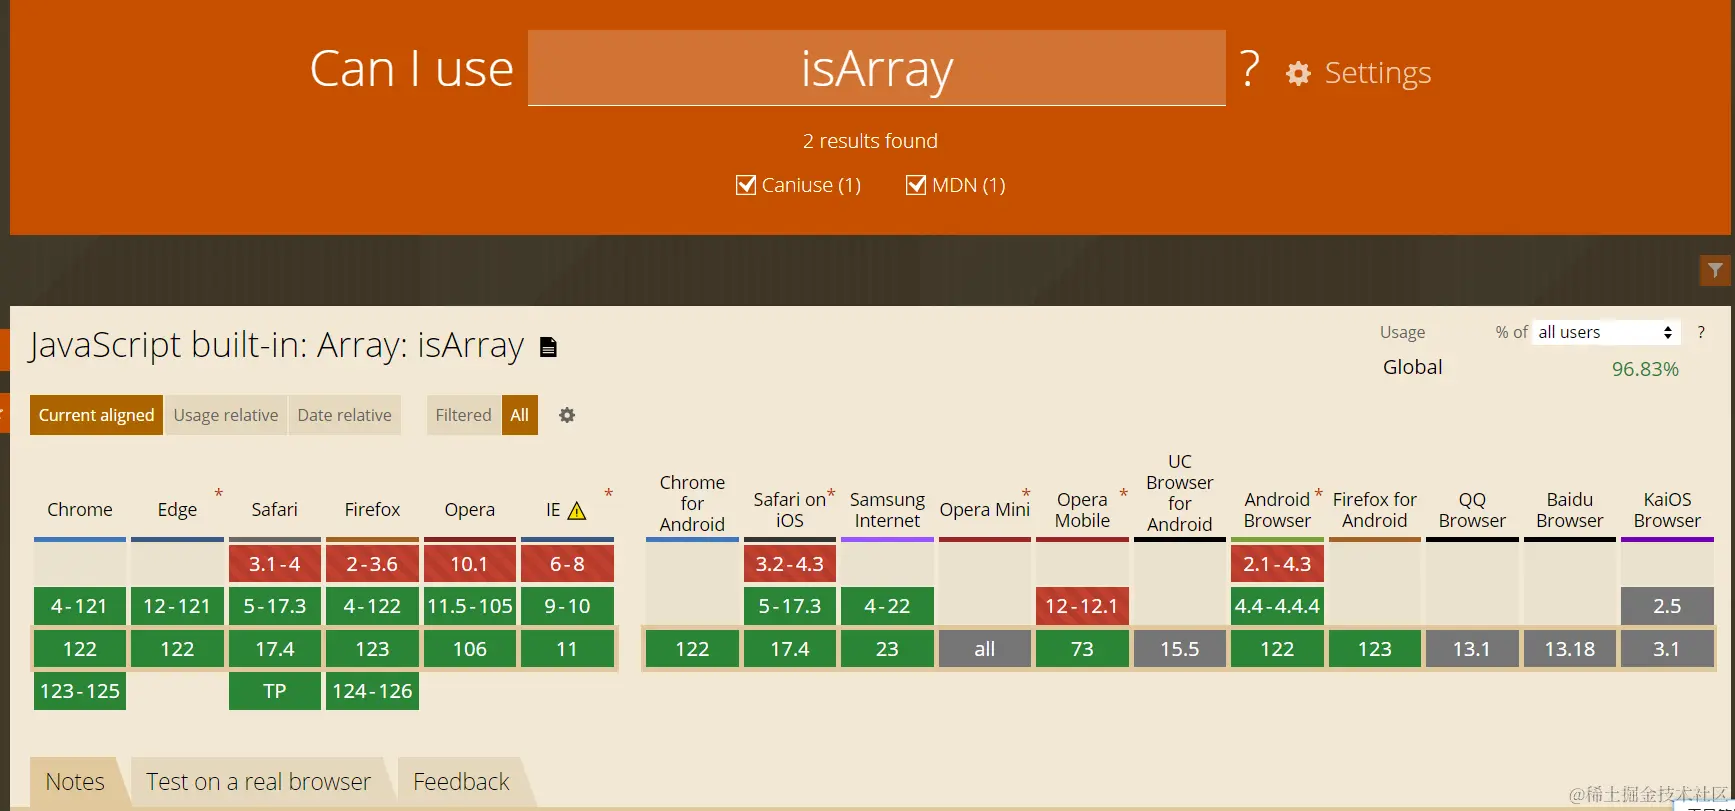Click Safari TP cell
This screenshot has height=811, width=1735.
[274, 691]
